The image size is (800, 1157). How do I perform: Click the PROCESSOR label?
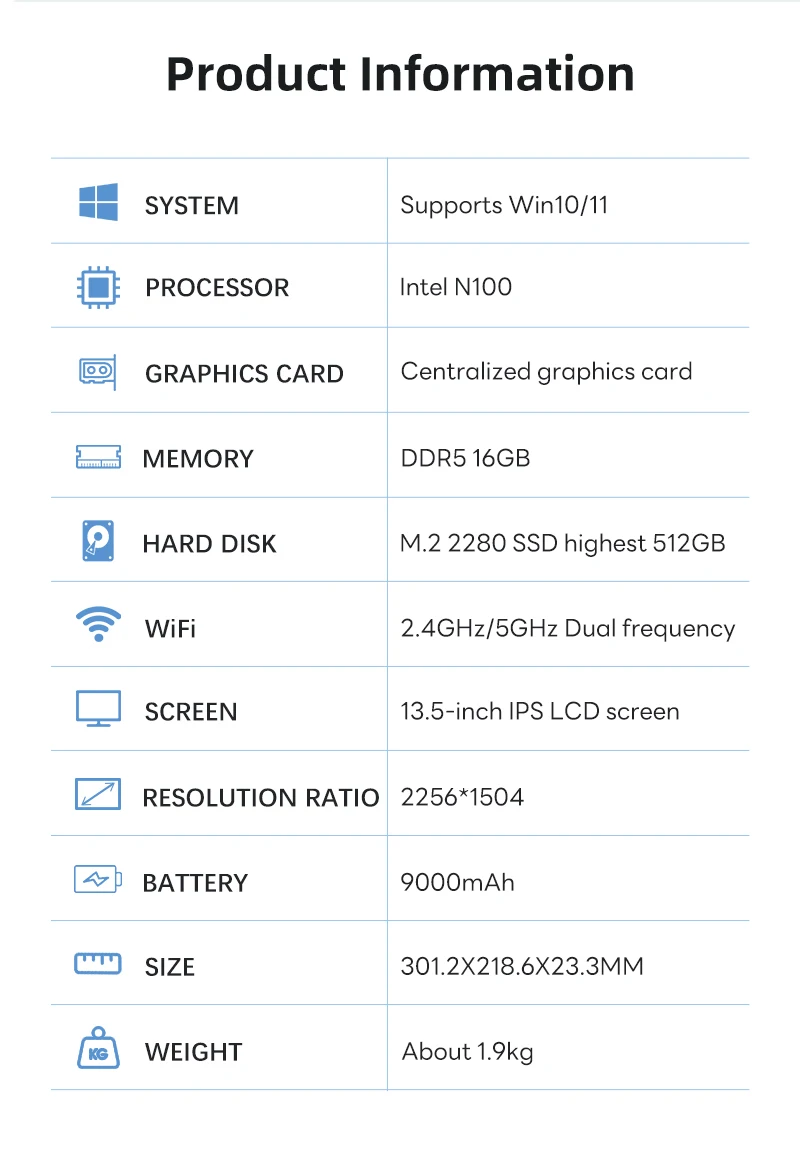(x=217, y=288)
